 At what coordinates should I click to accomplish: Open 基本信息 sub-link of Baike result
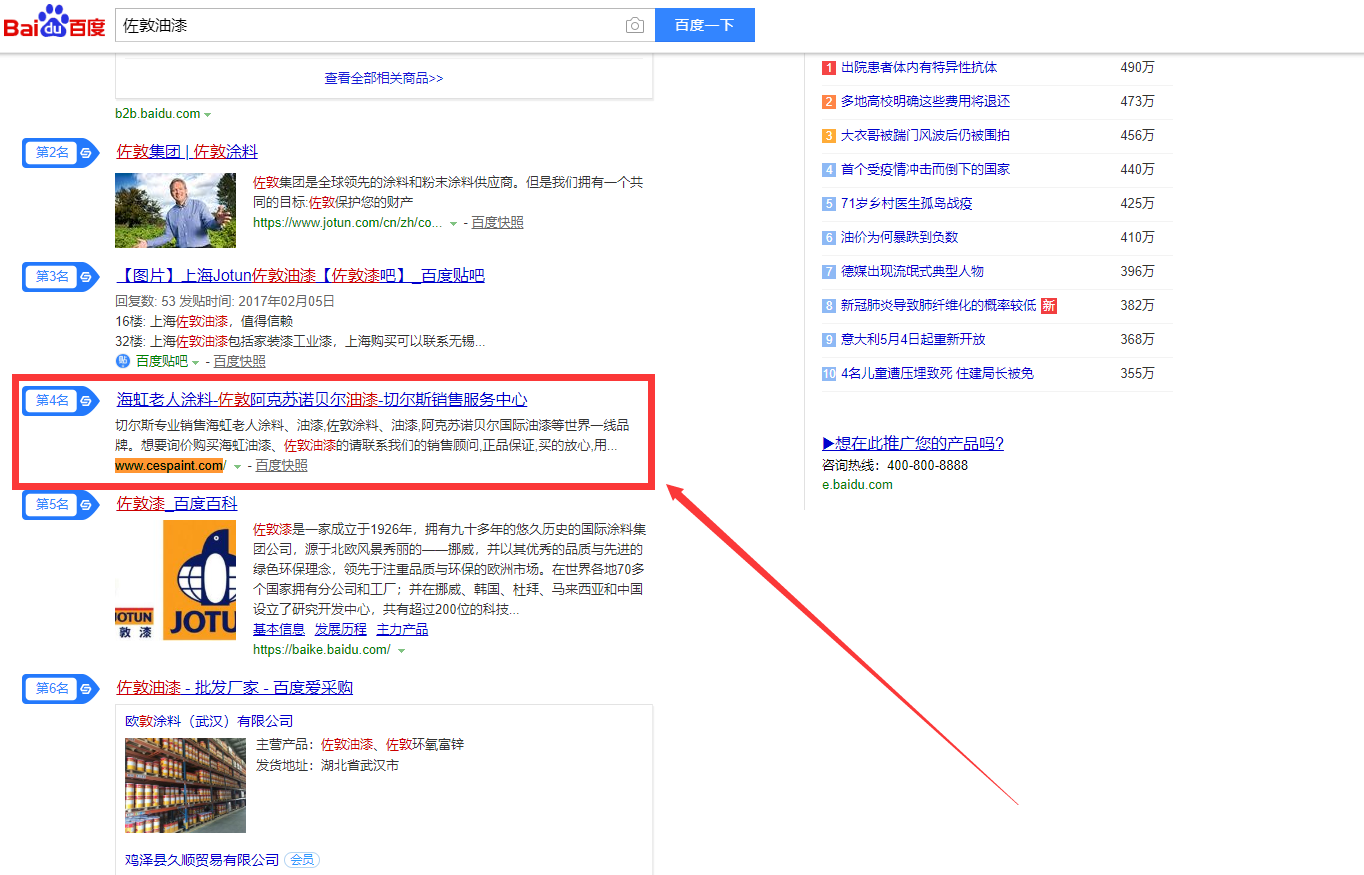[x=279, y=630]
